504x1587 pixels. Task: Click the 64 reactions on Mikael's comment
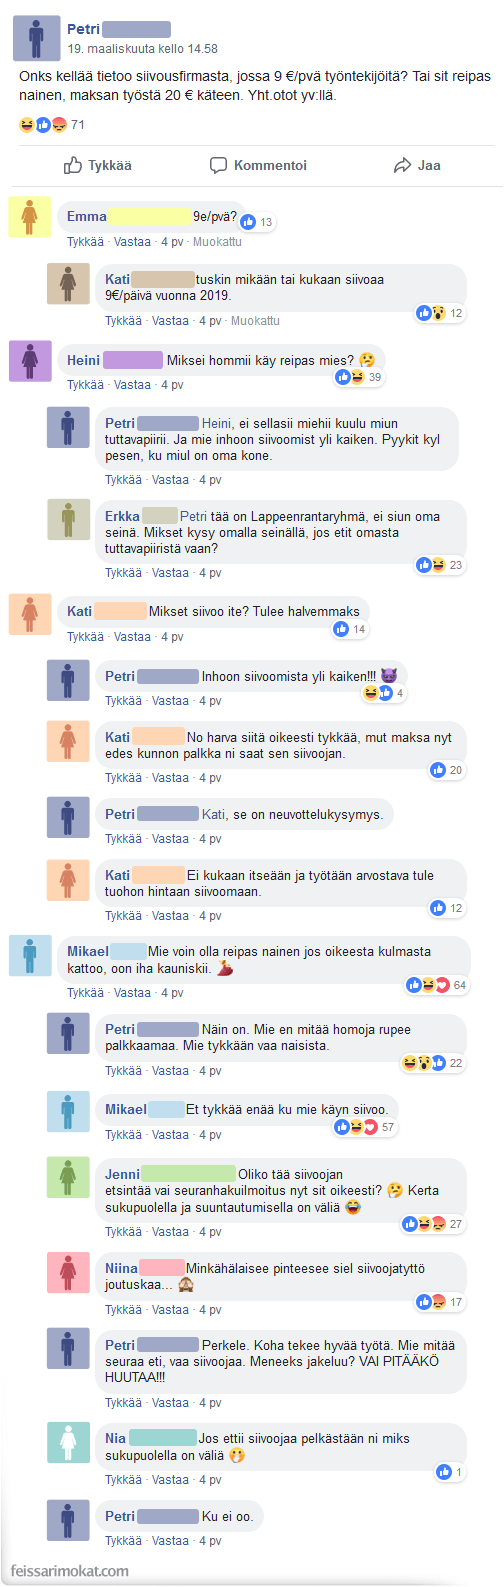(437, 985)
